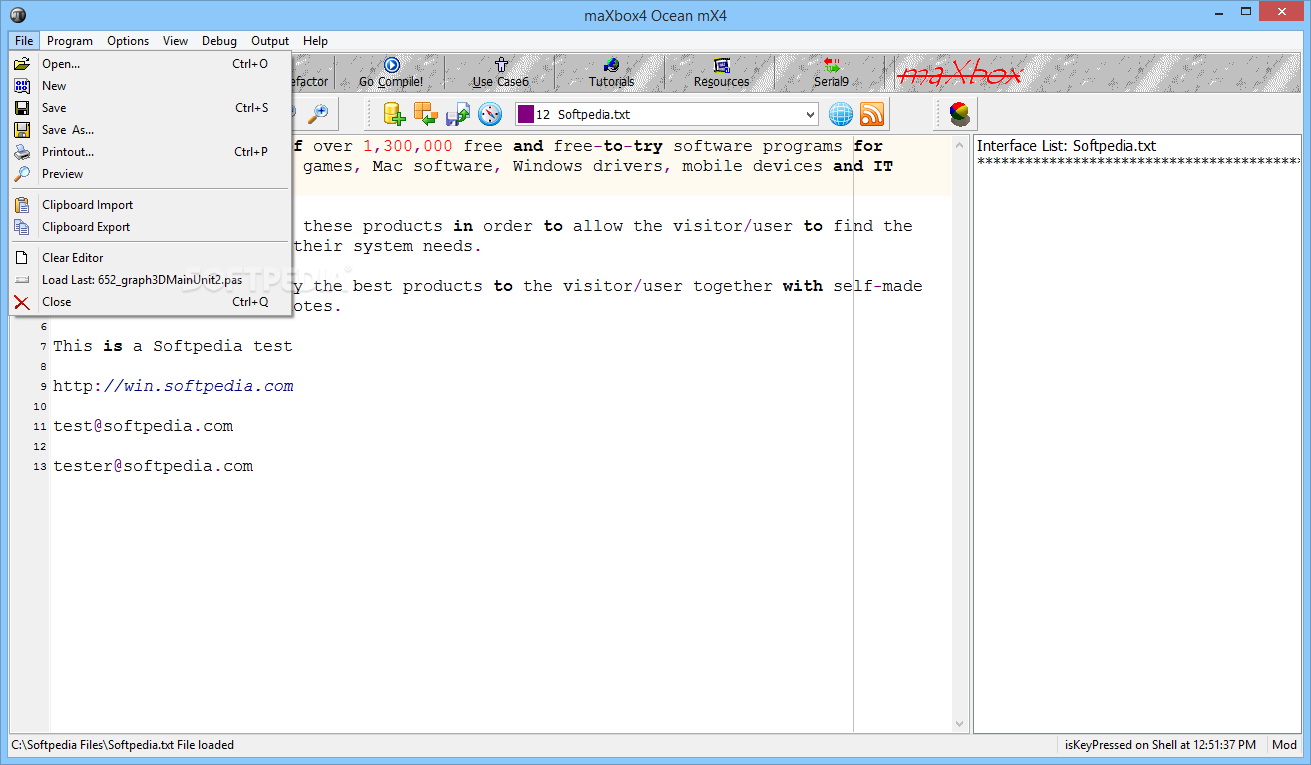Click the colored ball icon at toolbar end

pos(959,114)
